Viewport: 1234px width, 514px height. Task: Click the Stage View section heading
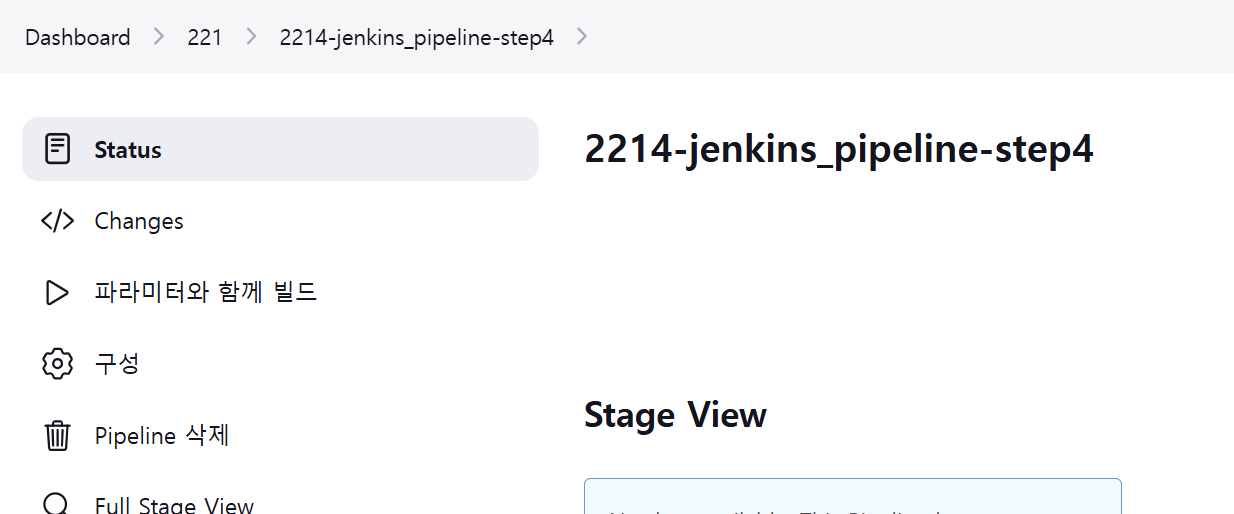click(675, 414)
